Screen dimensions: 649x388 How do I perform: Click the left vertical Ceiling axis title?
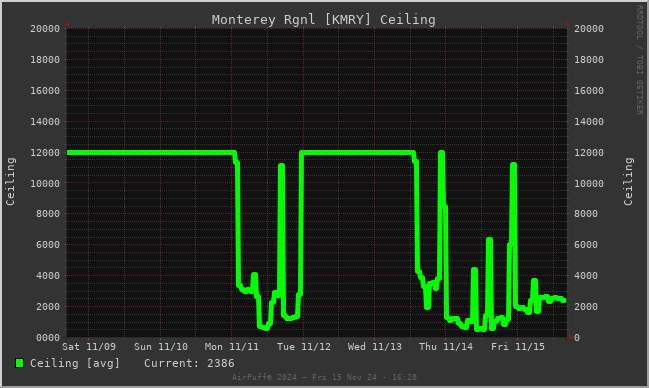point(10,181)
